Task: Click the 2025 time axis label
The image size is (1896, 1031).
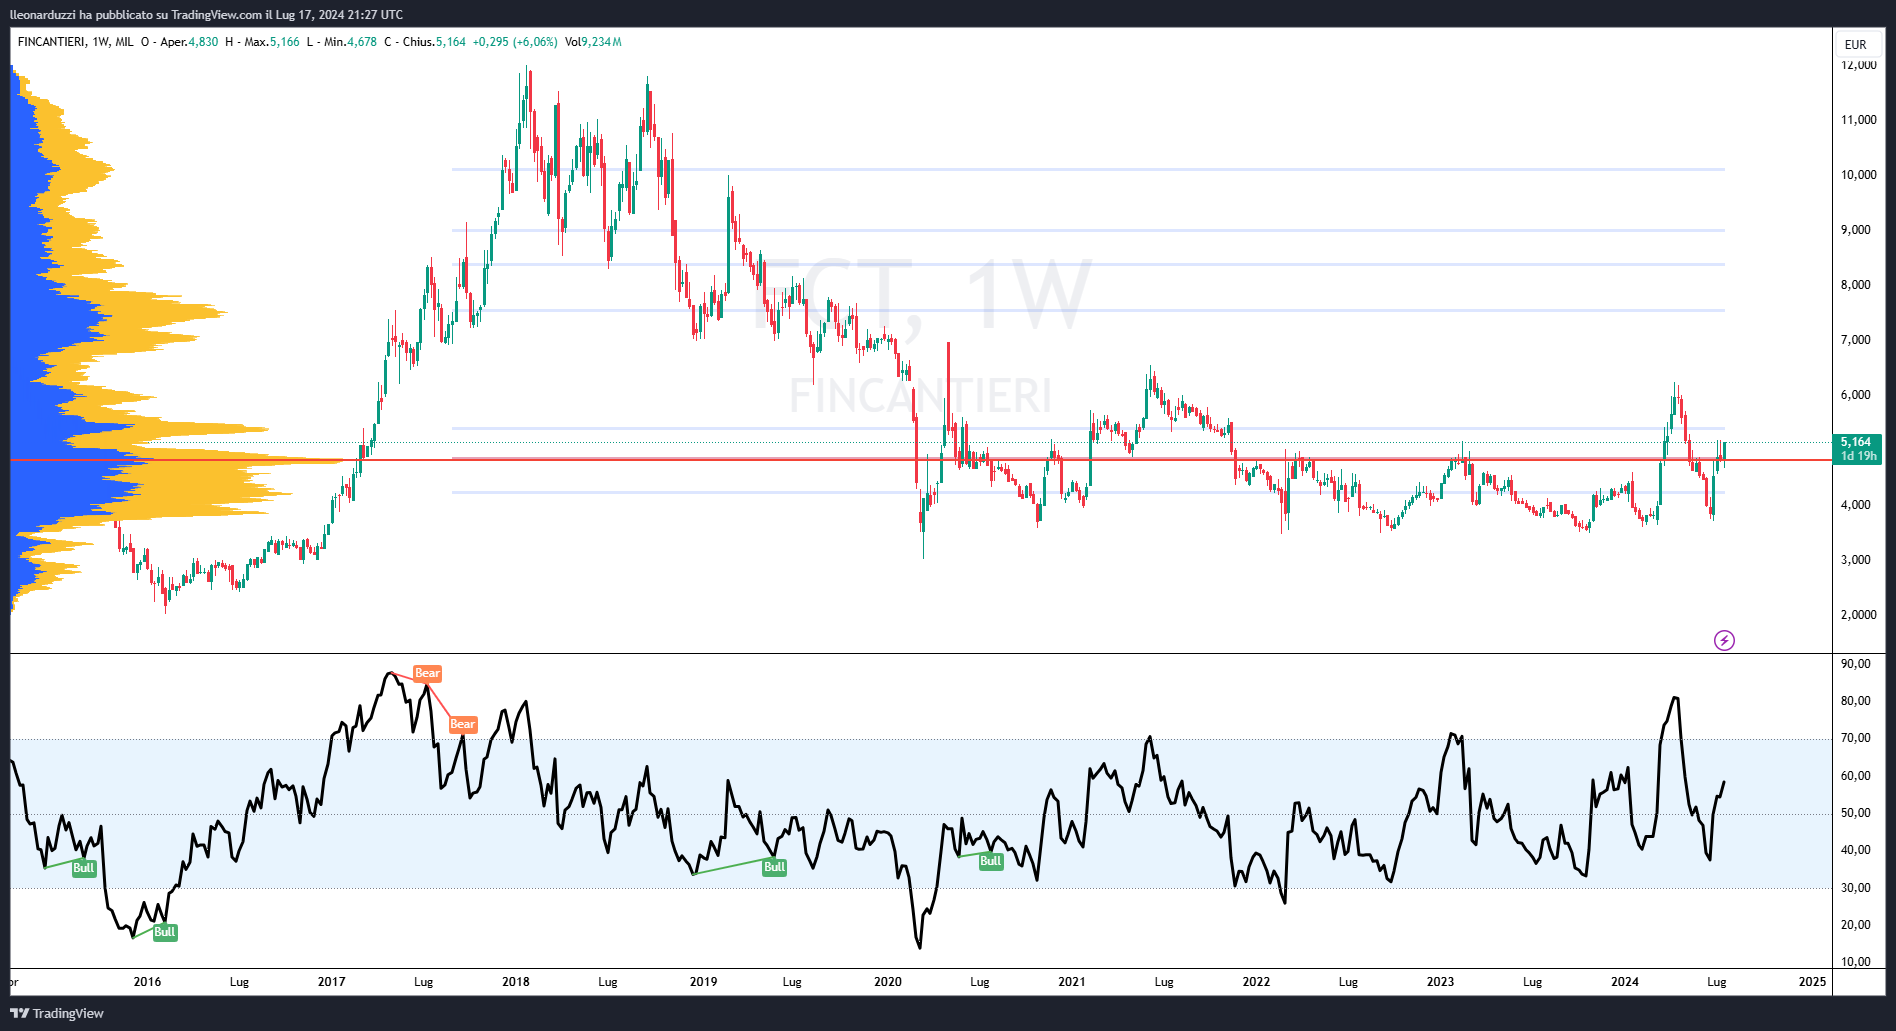Action: pyautogui.click(x=1812, y=982)
